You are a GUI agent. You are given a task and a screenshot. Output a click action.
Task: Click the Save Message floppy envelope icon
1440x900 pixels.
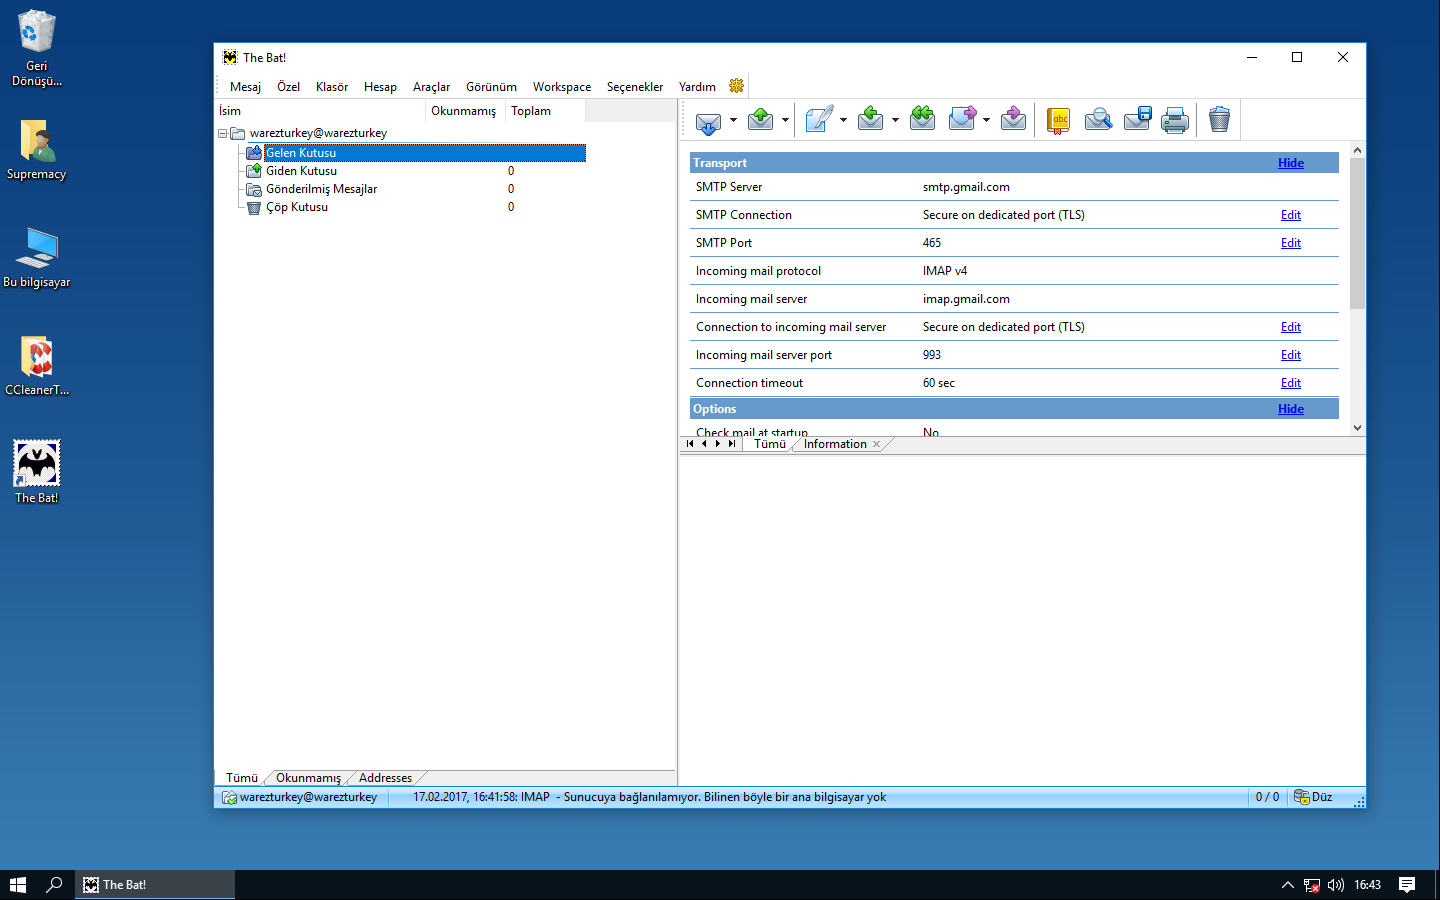coord(1137,120)
